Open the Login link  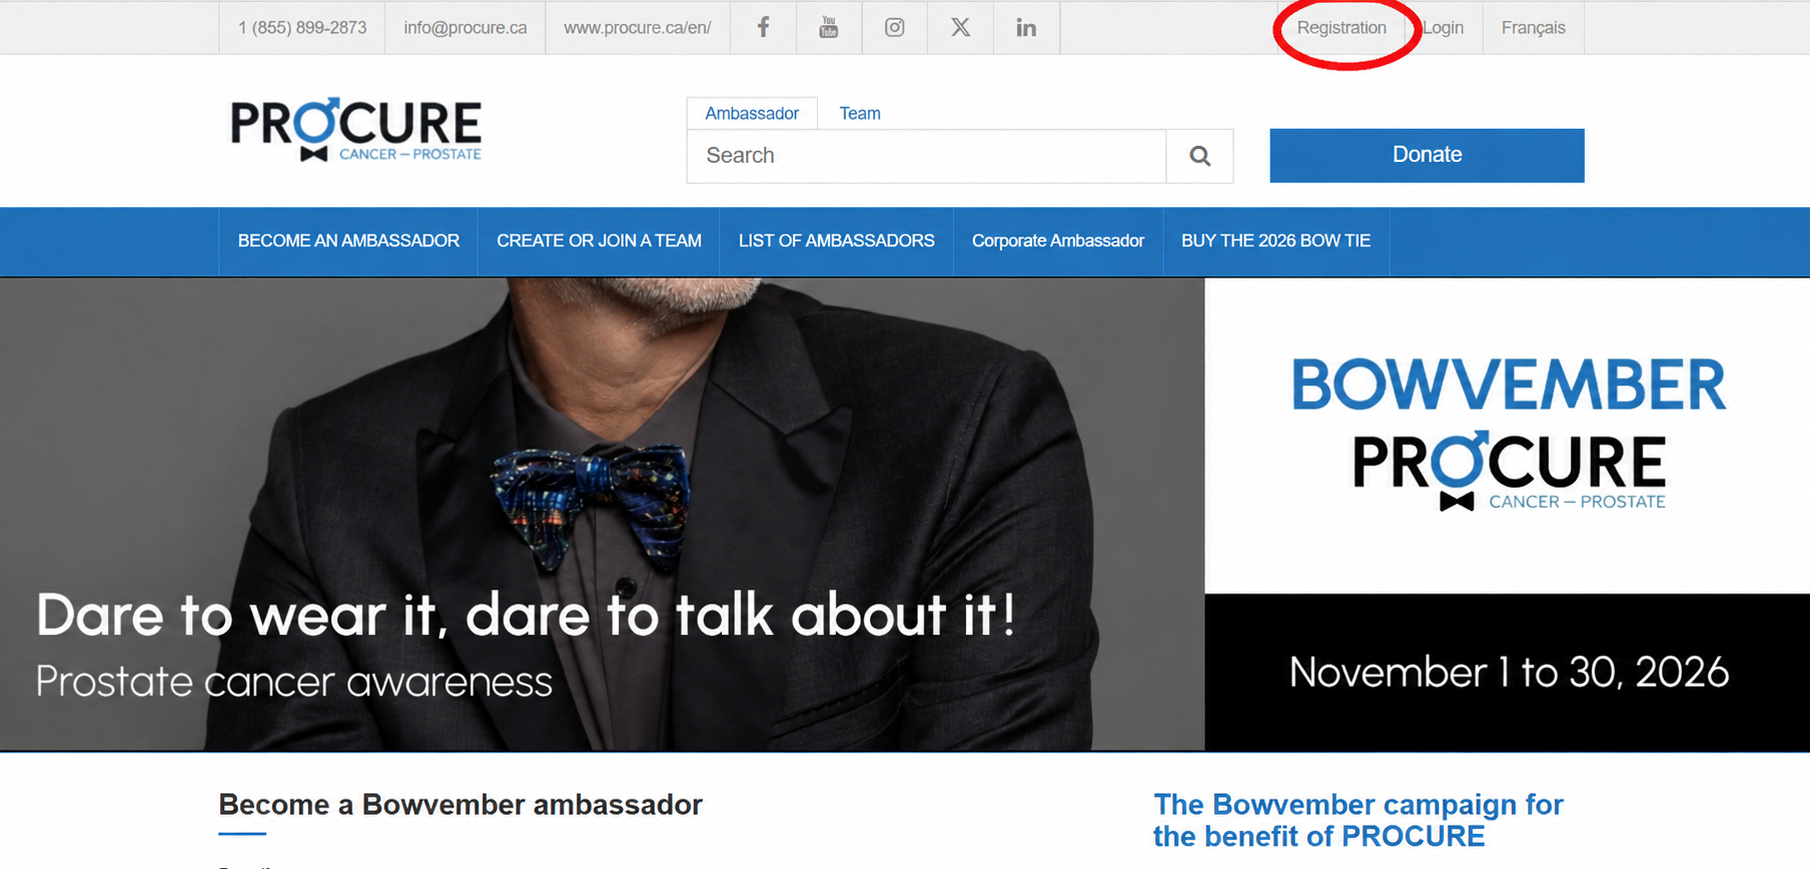(1443, 28)
